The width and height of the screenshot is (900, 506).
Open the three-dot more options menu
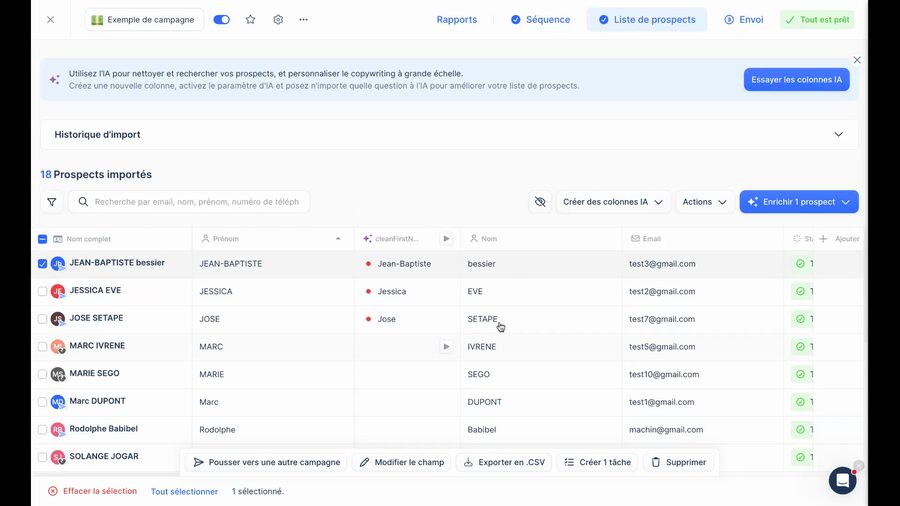pos(304,20)
